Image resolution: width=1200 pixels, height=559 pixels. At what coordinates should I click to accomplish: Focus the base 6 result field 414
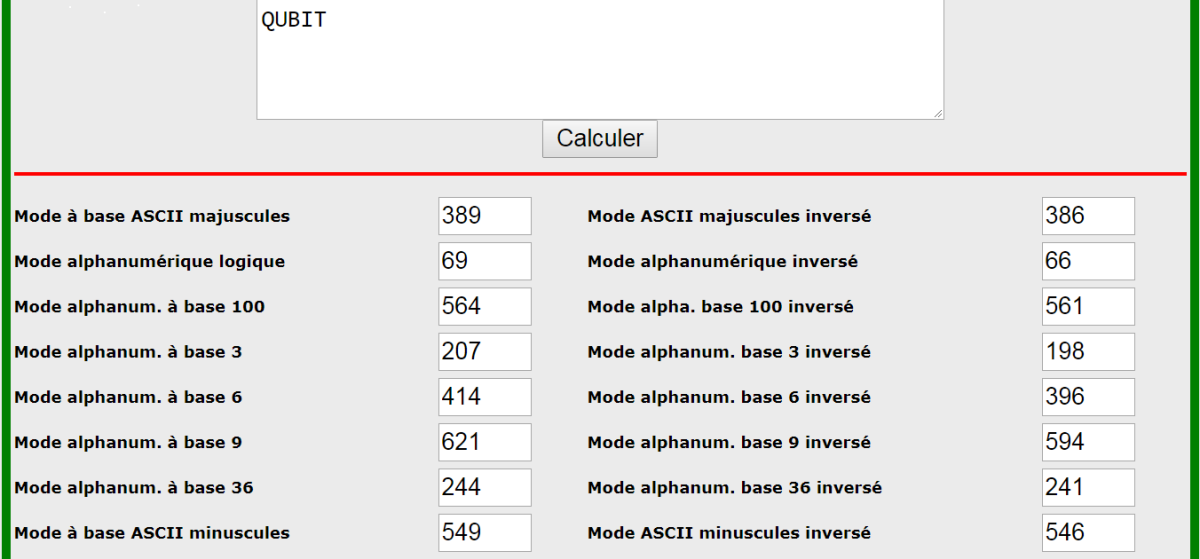pos(484,397)
